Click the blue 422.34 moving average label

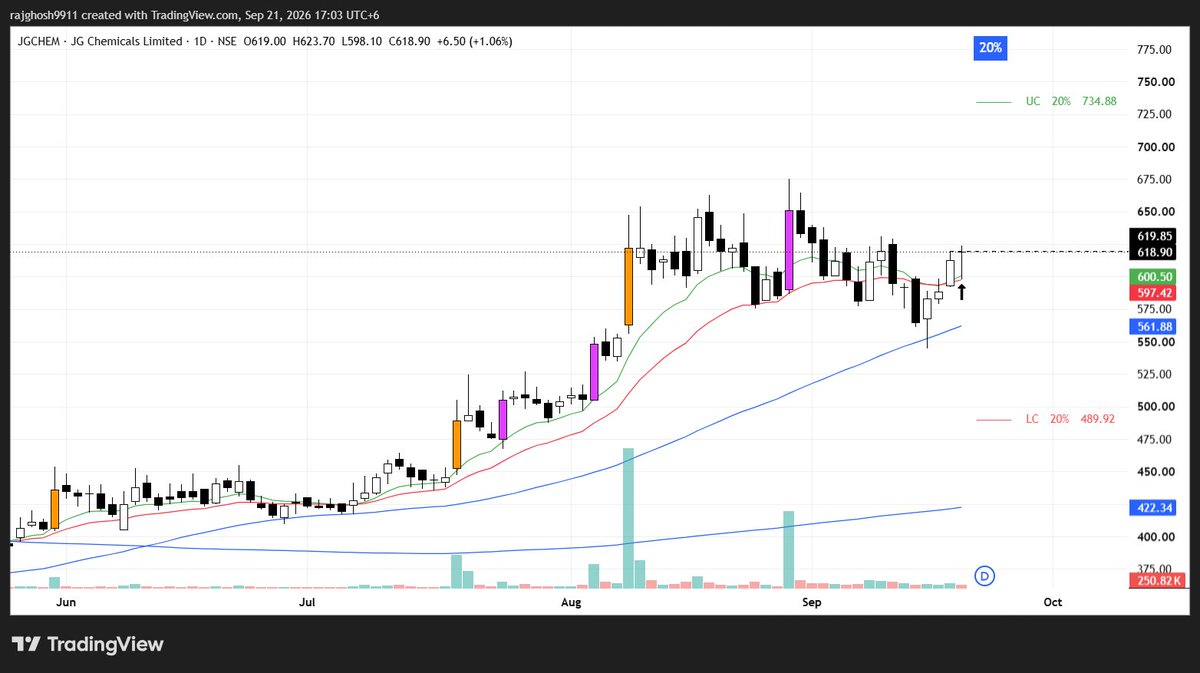pos(1154,508)
